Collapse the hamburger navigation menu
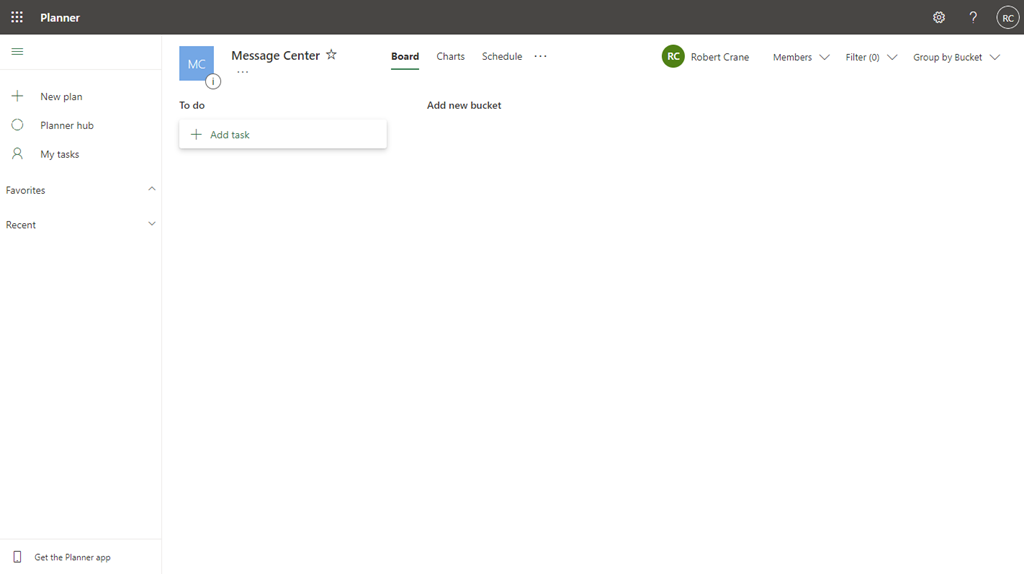This screenshot has height=574, width=1024. (x=17, y=51)
